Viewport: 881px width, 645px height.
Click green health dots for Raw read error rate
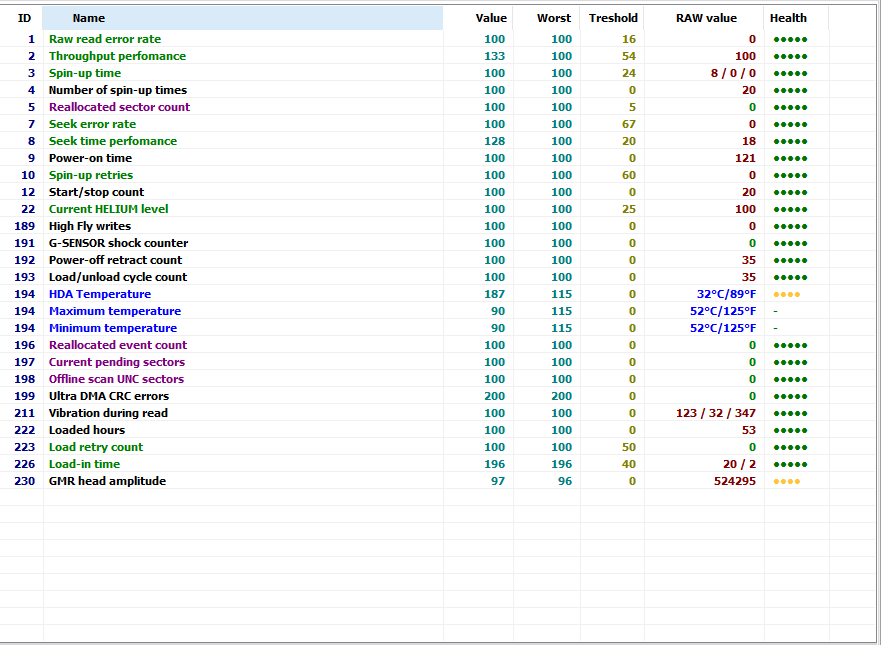tap(791, 40)
